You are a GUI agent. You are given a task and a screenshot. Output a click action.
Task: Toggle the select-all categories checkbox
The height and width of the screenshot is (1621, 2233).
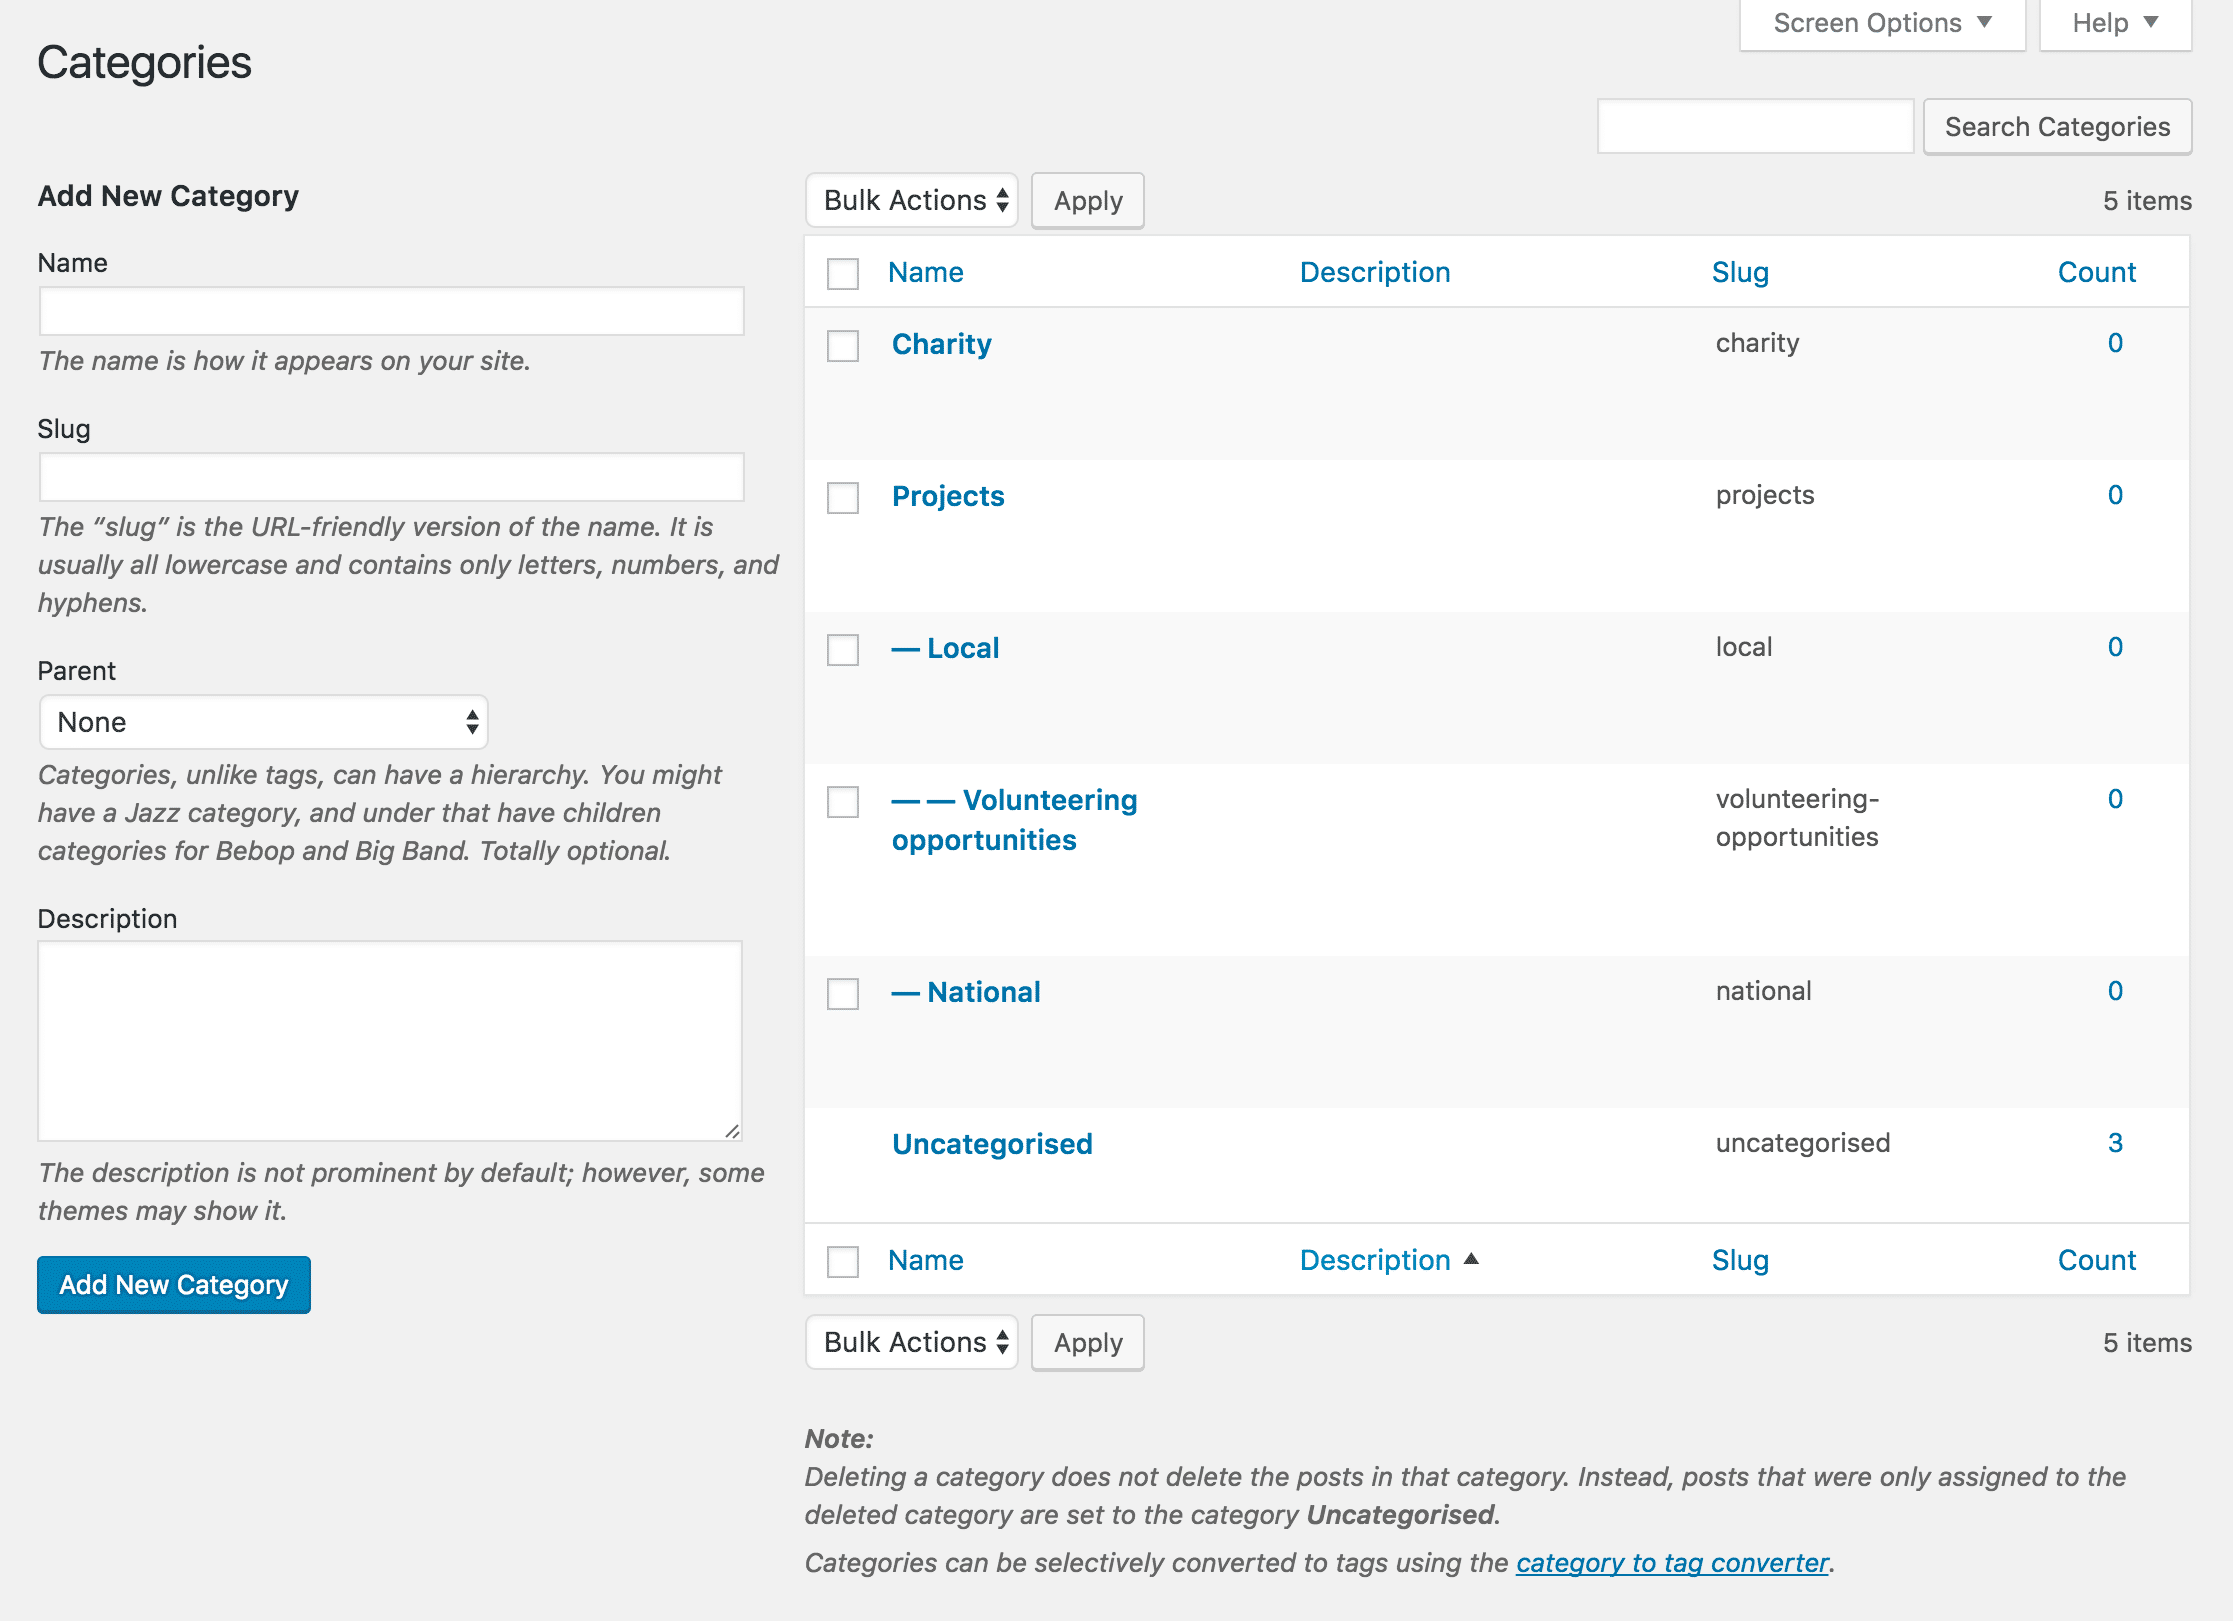click(842, 273)
